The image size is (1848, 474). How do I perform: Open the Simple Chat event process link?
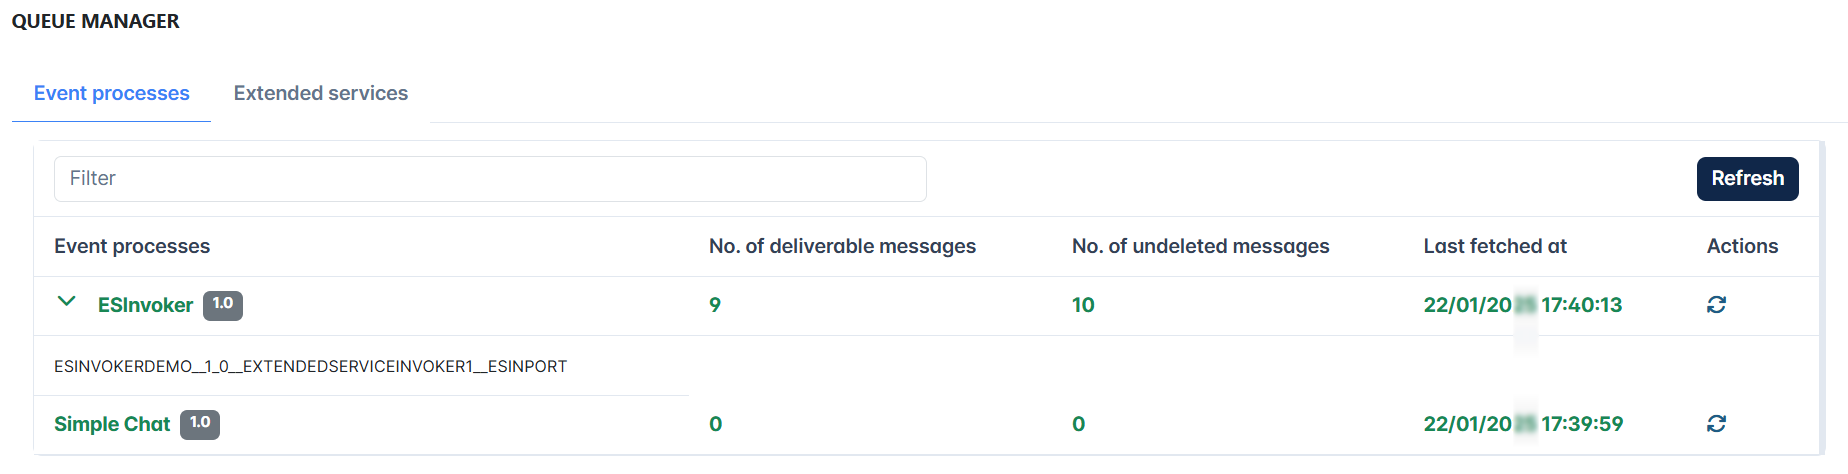tap(112, 425)
